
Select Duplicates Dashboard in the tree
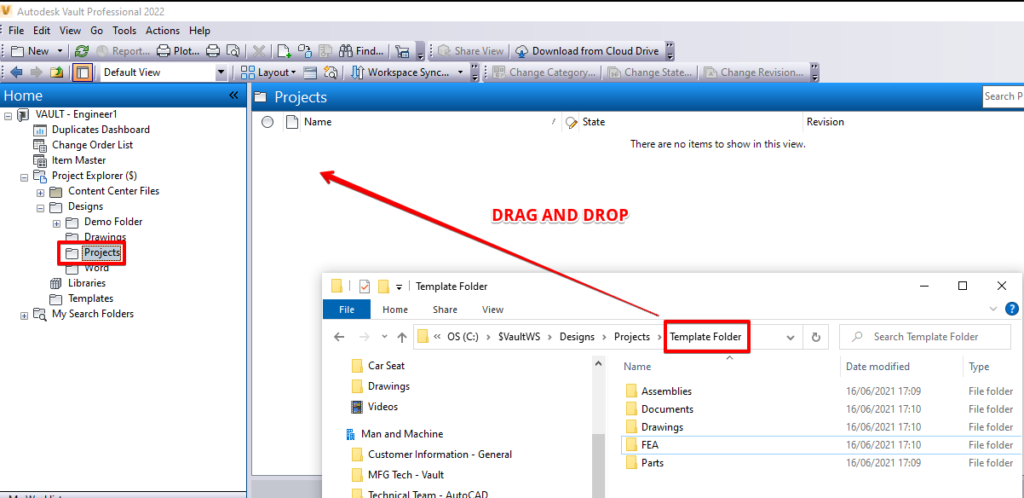101,129
